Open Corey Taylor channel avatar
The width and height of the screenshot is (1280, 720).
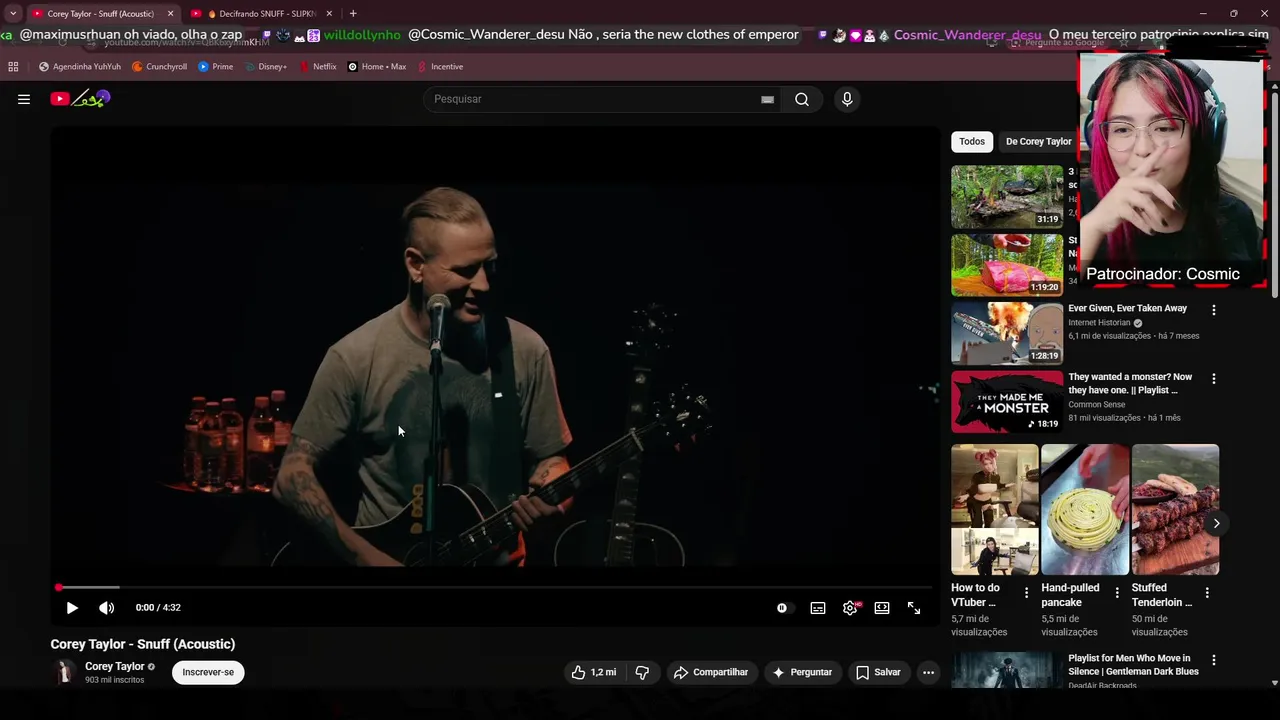pyautogui.click(x=65, y=672)
